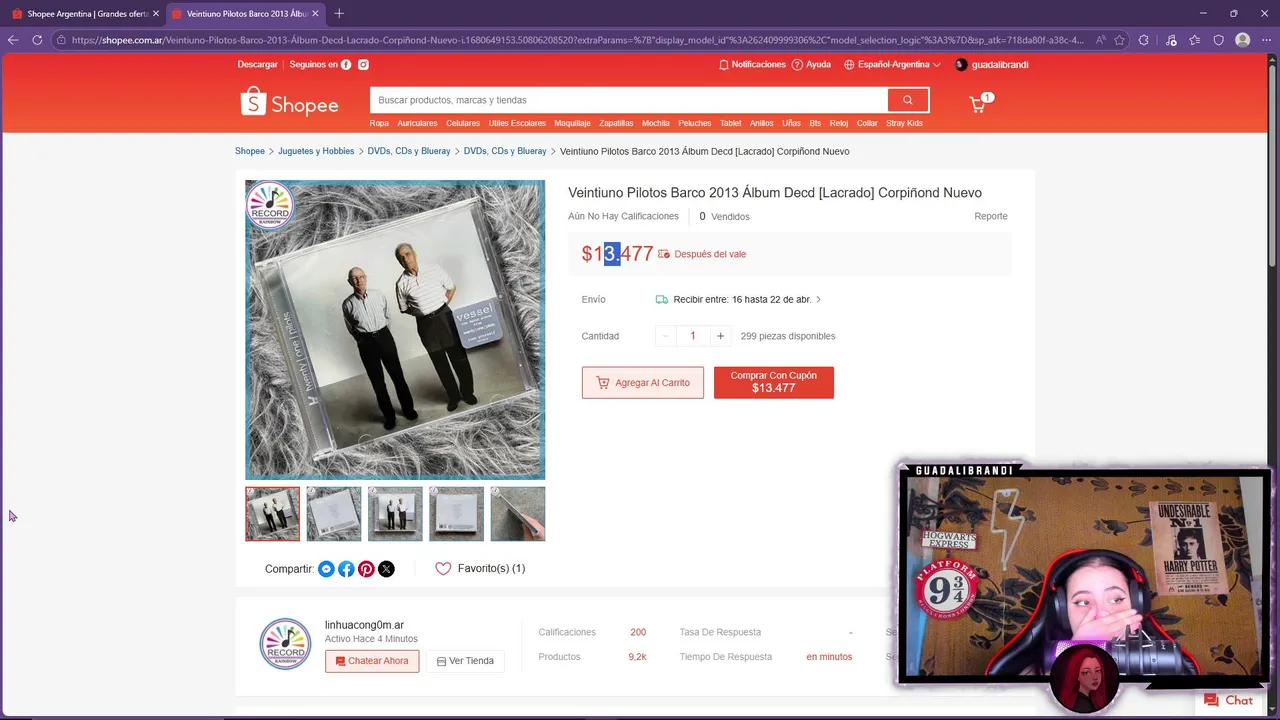
Task: Click the linhuacong0m.ar shop name
Action: tap(364, 625)
